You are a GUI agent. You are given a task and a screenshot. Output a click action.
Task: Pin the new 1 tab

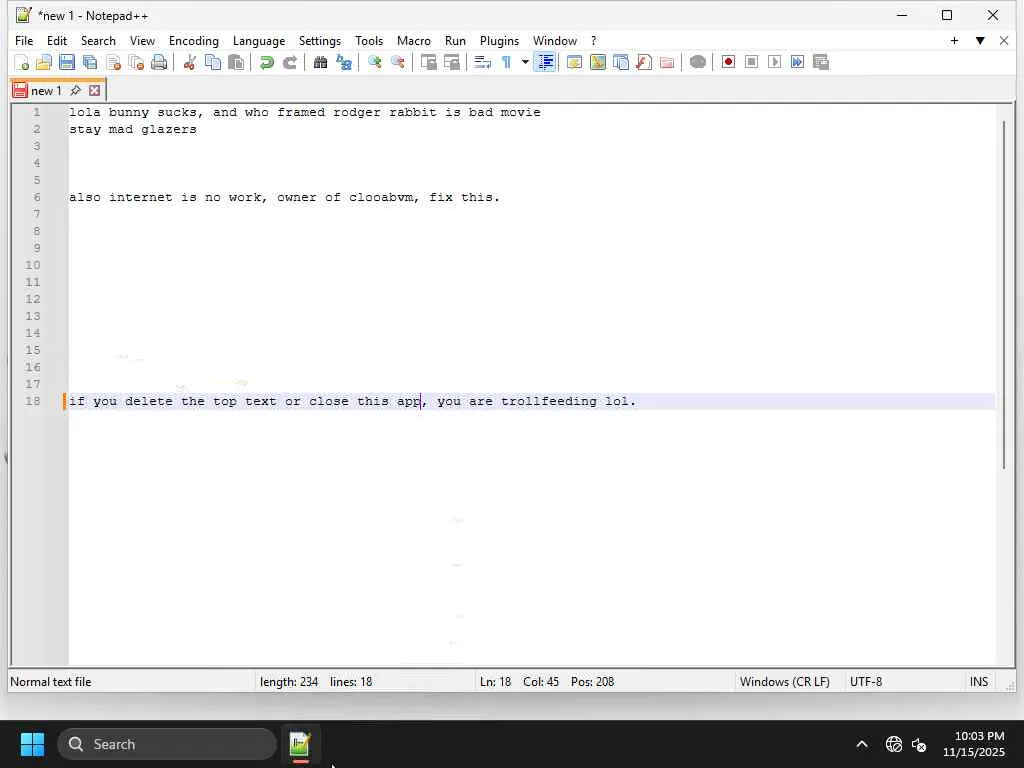(75, 90)
